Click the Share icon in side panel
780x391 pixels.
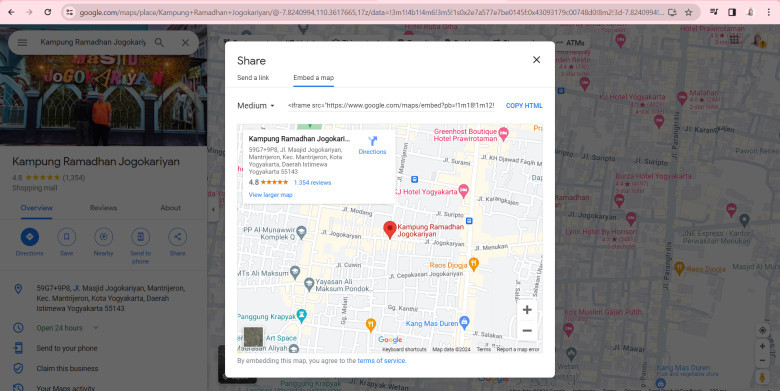click(178, 237)
